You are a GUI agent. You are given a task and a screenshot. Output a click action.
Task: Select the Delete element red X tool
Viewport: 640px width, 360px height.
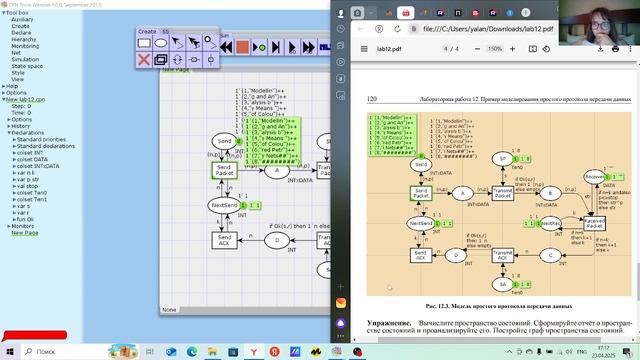coord(144,60)
